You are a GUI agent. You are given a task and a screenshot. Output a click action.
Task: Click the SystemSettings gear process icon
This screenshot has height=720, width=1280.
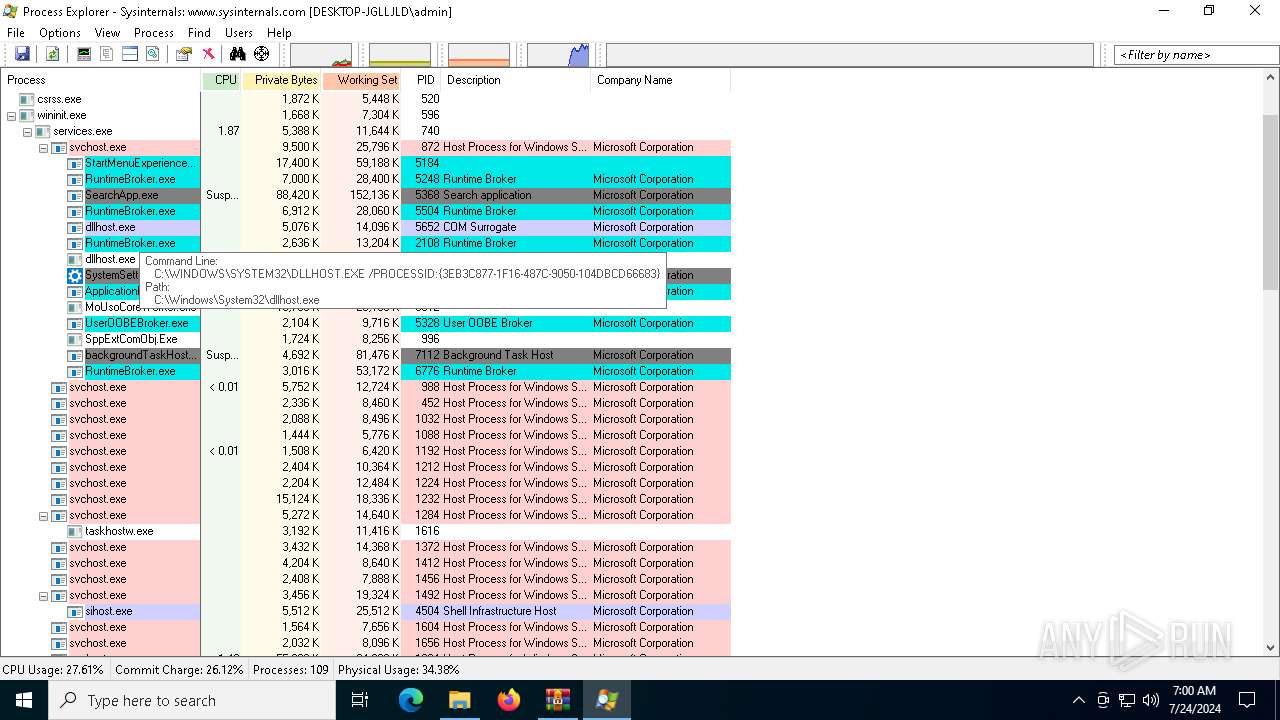click(x=75, y=275)
